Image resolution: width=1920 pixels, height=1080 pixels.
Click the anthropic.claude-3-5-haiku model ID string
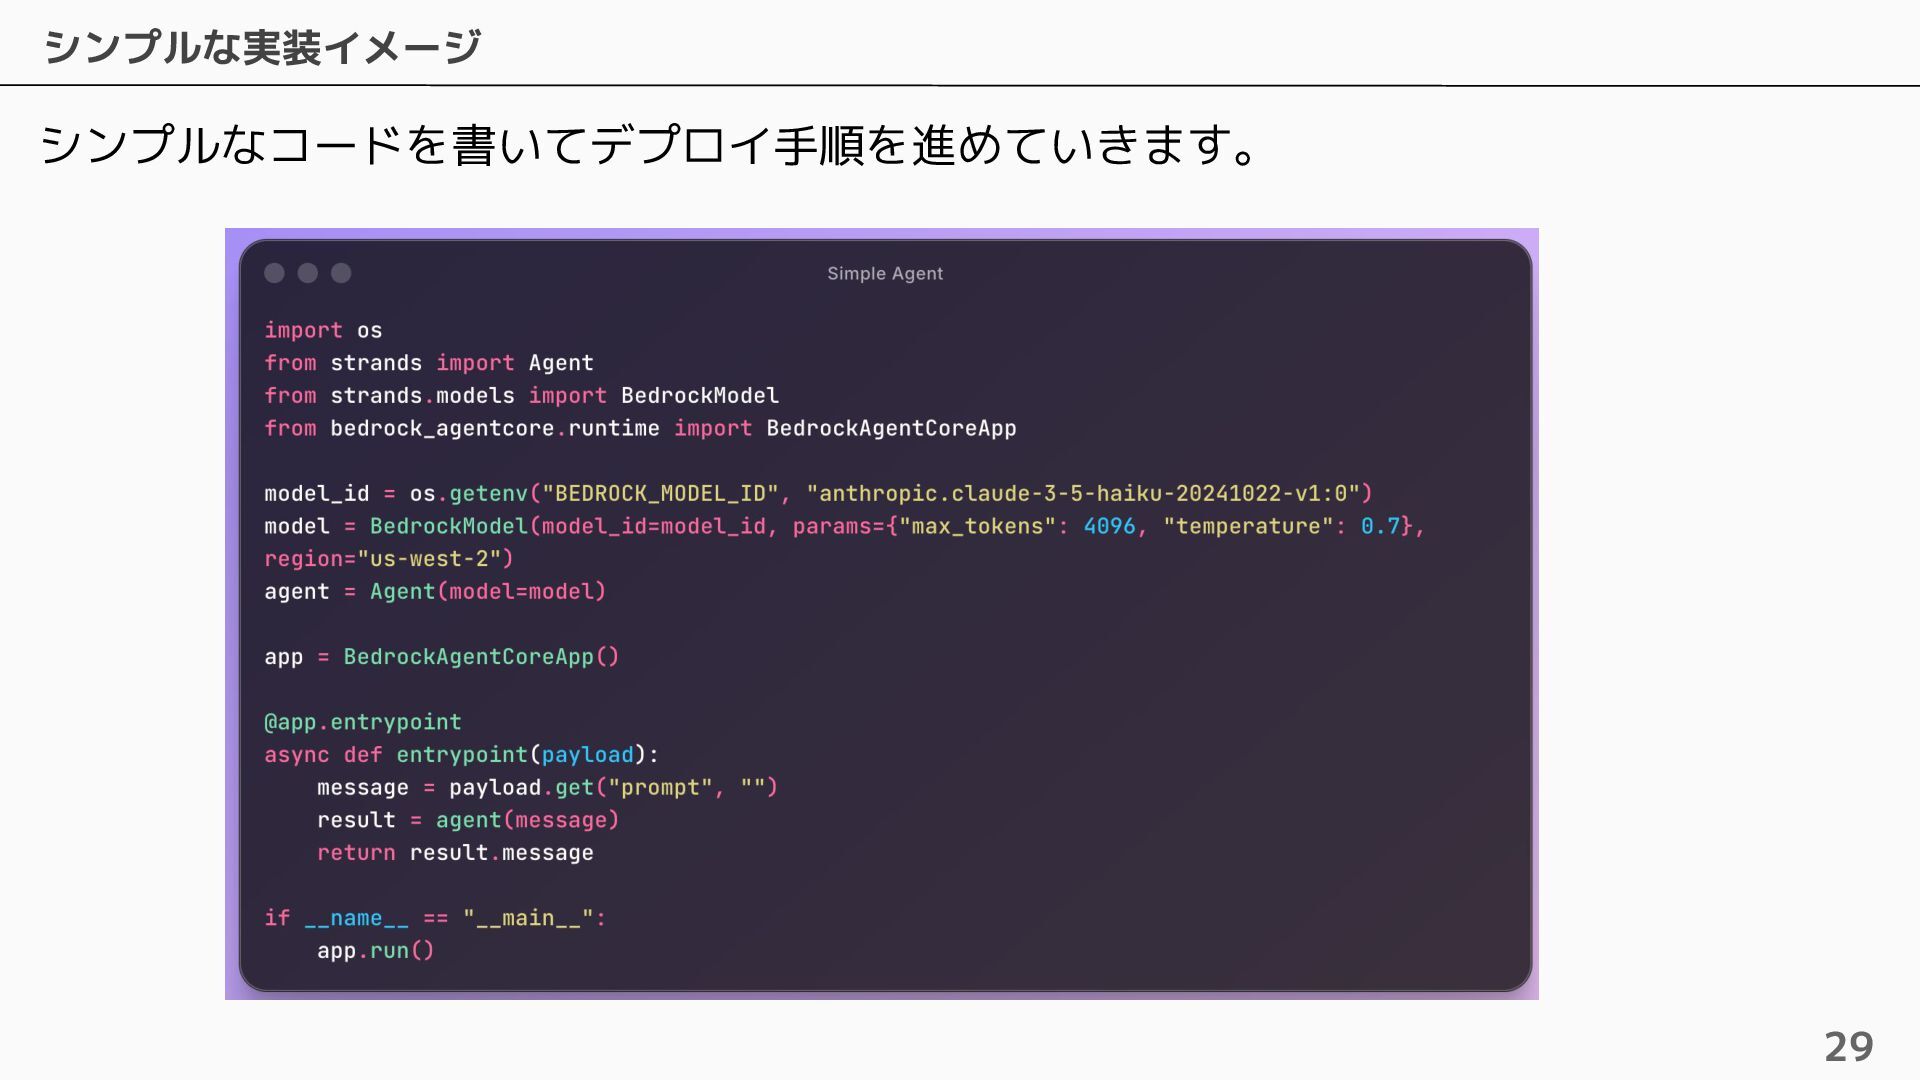pyautogui.click(x=1088, y=493)
